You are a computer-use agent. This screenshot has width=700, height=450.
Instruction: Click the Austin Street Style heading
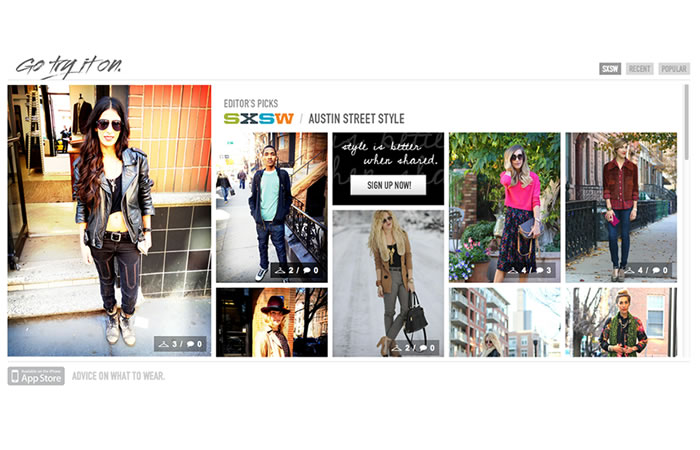(x=356, y=119)
